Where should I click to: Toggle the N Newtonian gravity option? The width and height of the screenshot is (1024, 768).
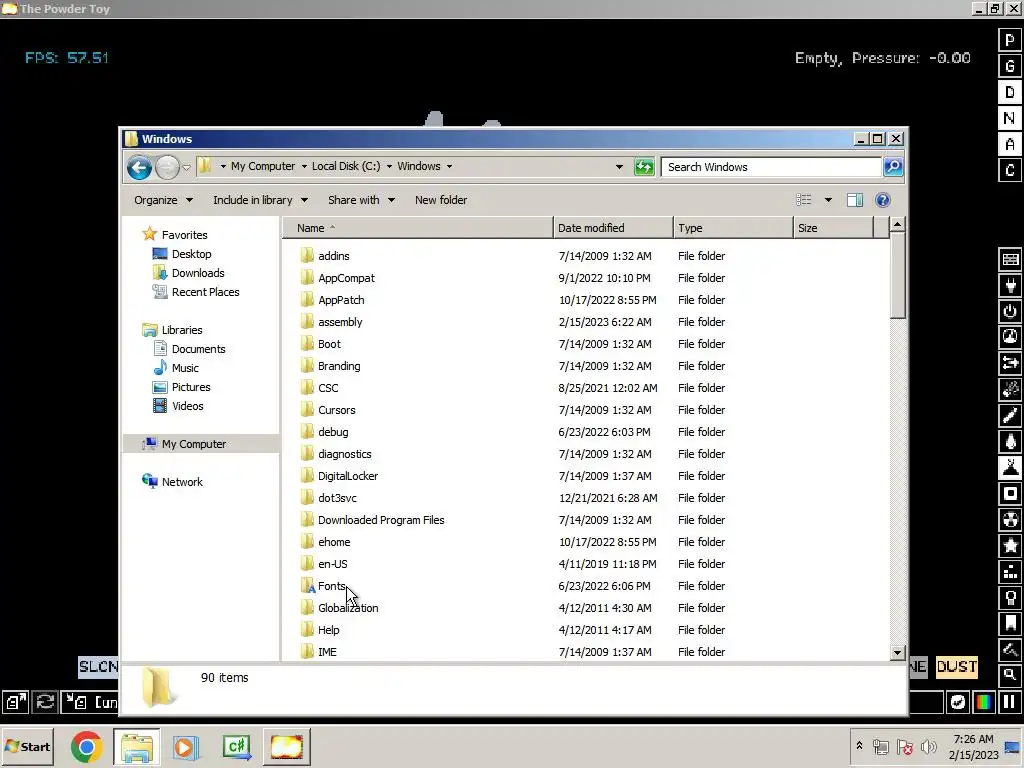click(x=1010, y=118)
